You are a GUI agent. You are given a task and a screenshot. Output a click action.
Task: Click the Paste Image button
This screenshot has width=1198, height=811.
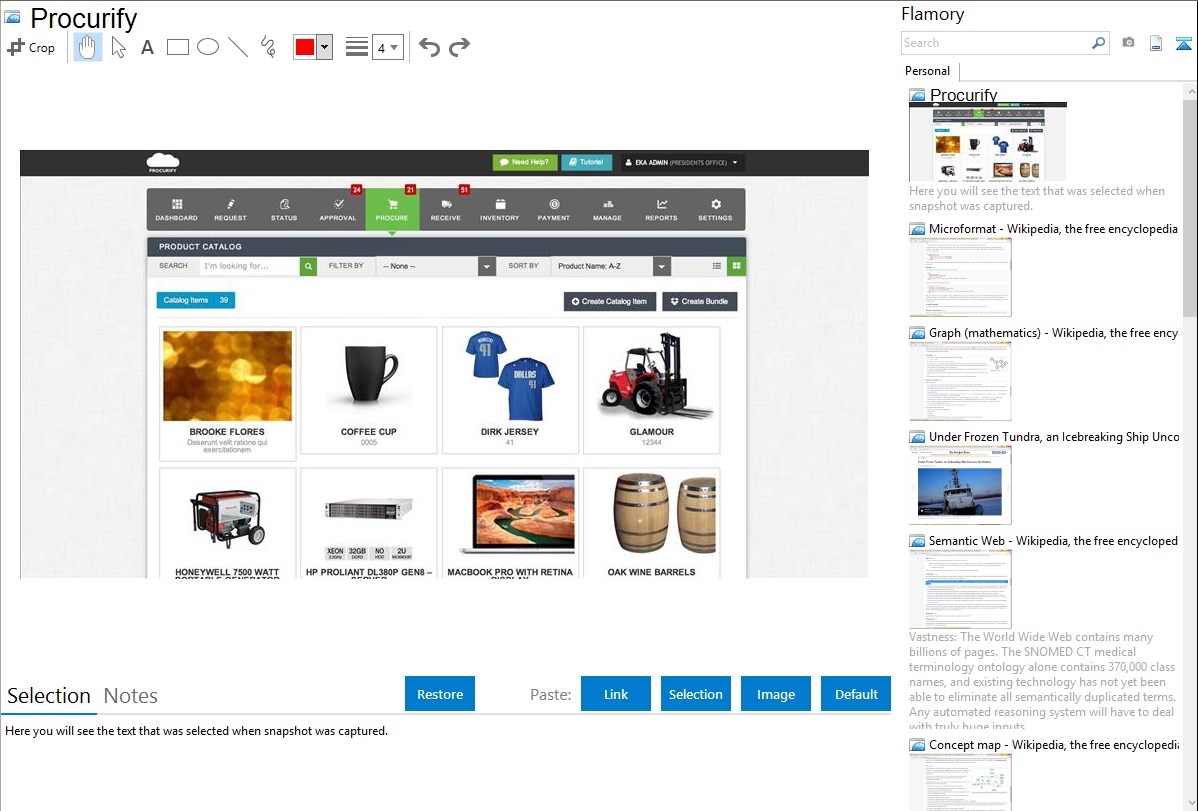775,694
